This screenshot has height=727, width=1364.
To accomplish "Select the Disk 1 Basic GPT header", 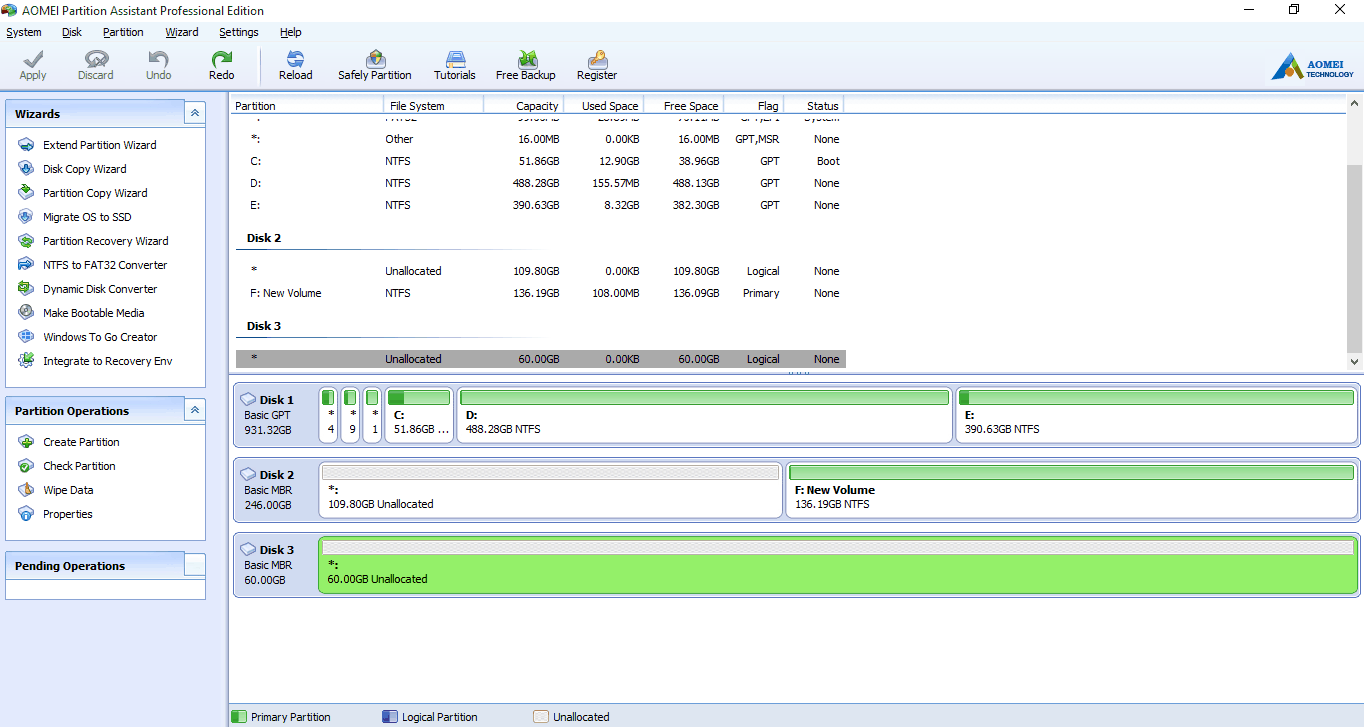I will [x=275, y=415].
